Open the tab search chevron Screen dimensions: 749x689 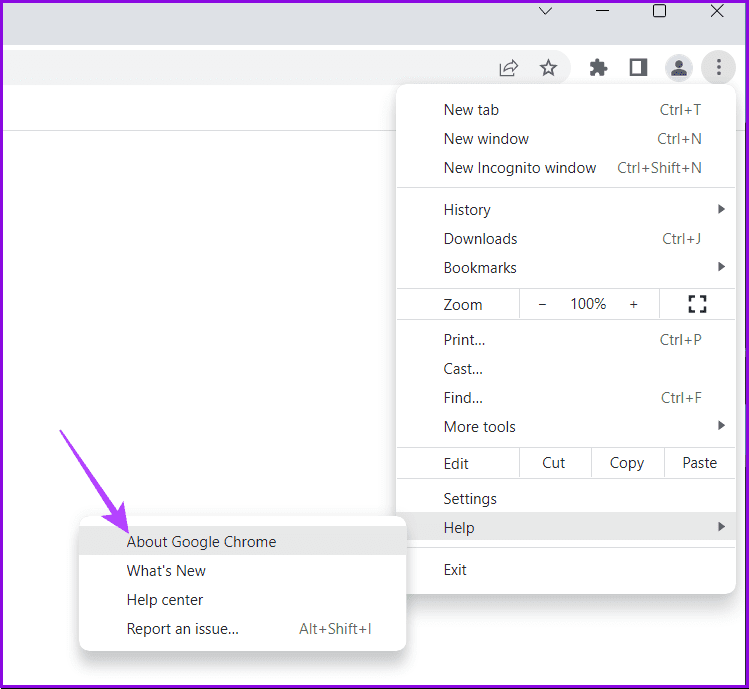[545, 11]
